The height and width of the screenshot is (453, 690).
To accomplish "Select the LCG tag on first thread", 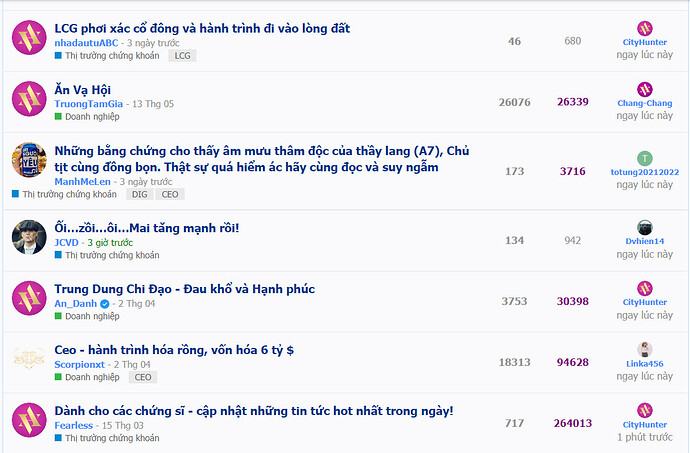I will (x=182, y=55).
